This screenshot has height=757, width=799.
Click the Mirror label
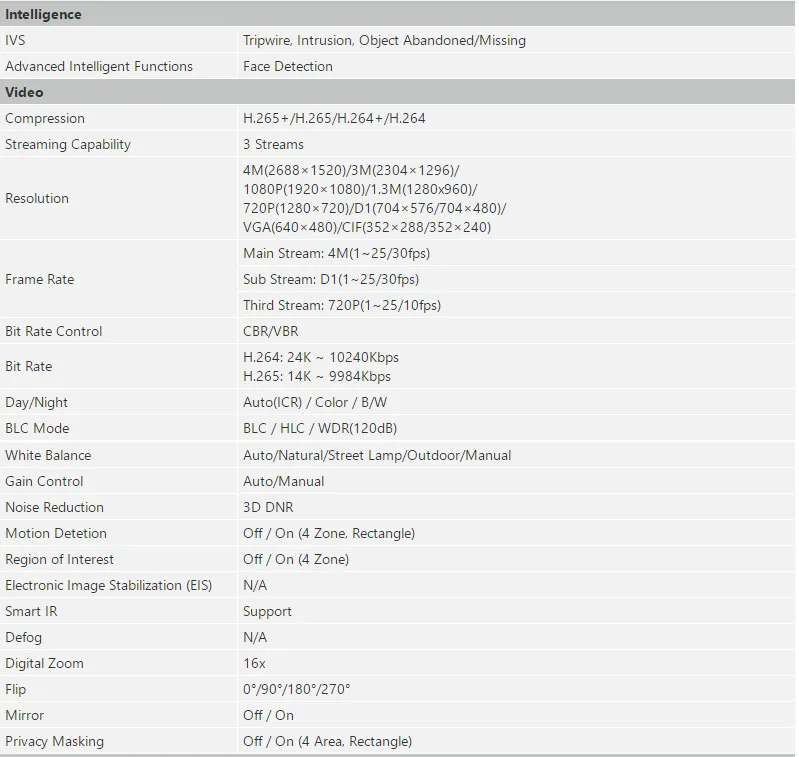click(24, 715)
